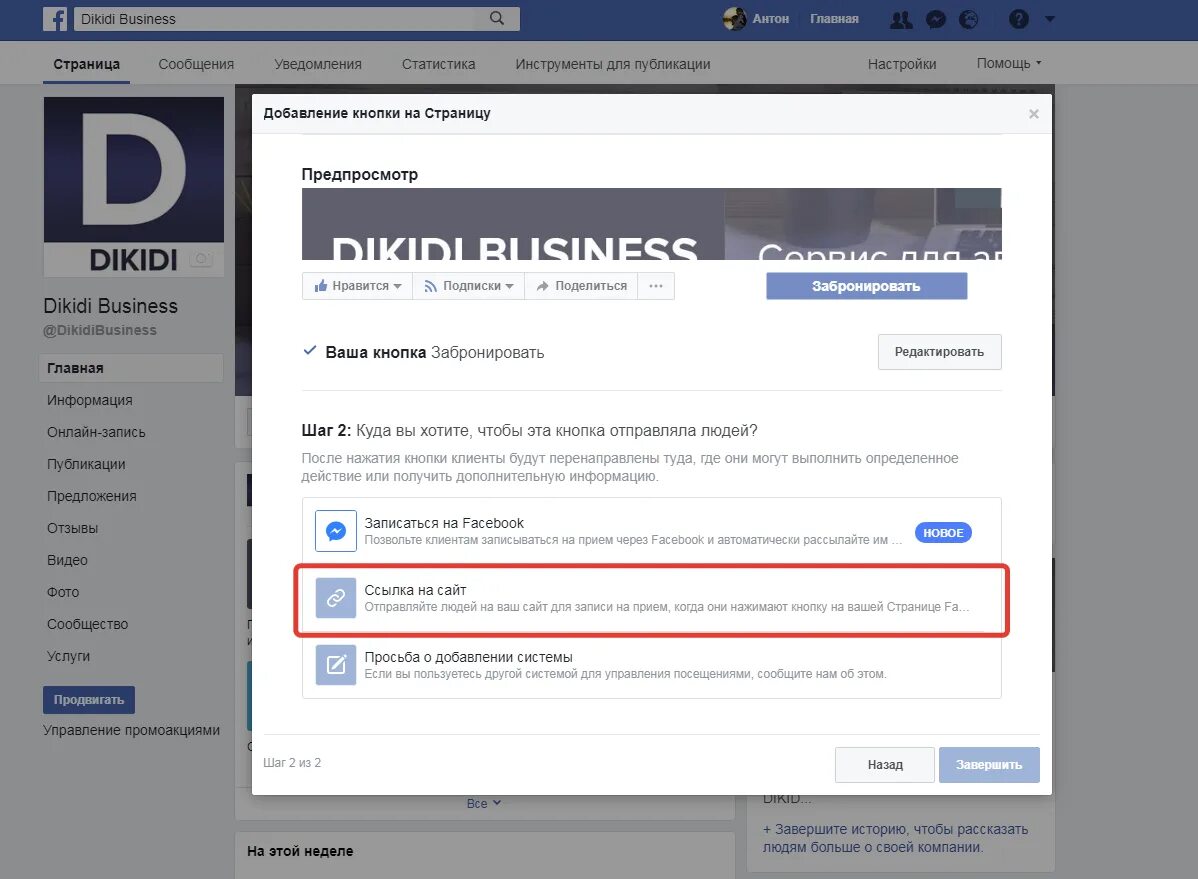This screenshot has width=1198, height=879.
Task: Open the Статистика tab
Action: point(439,64)
